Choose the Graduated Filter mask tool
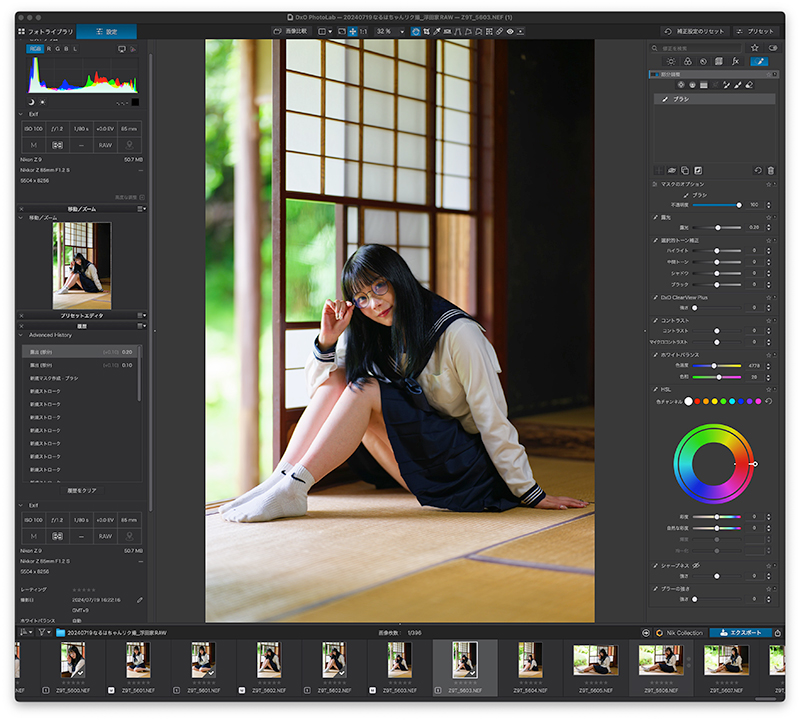 click(x=704, y=85)
